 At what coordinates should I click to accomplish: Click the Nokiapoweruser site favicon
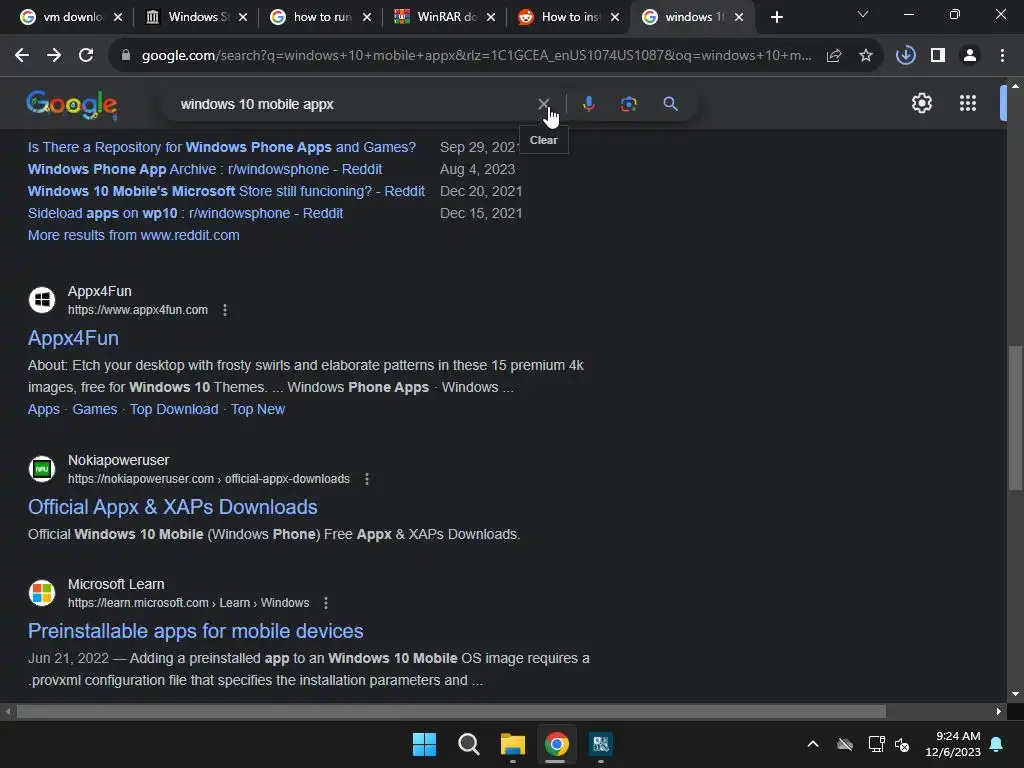click(x=42, y=469)
